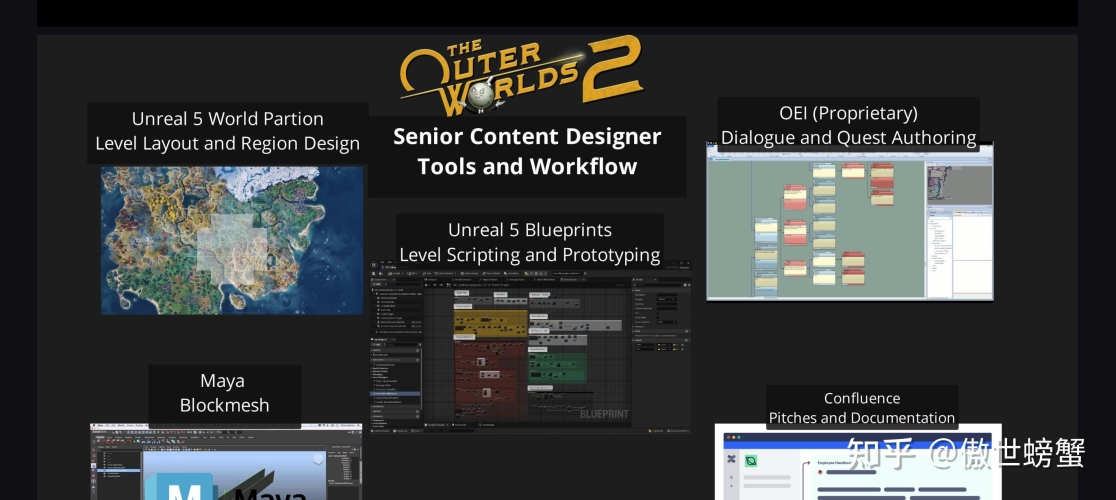Click 'Tools and Workflow' title text
1116x500 pixels.
coord(527,166)
